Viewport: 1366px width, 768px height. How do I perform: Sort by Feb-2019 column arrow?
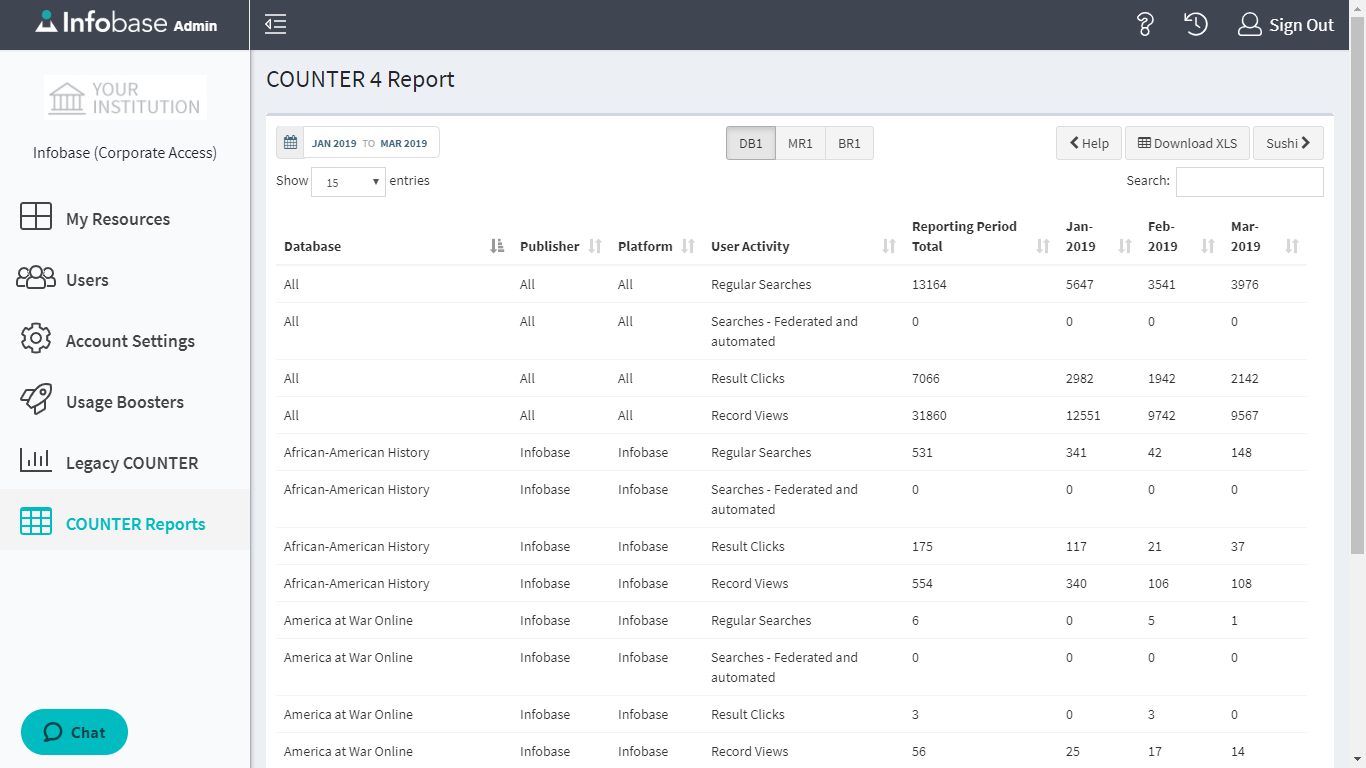[x=1208, y=246]
